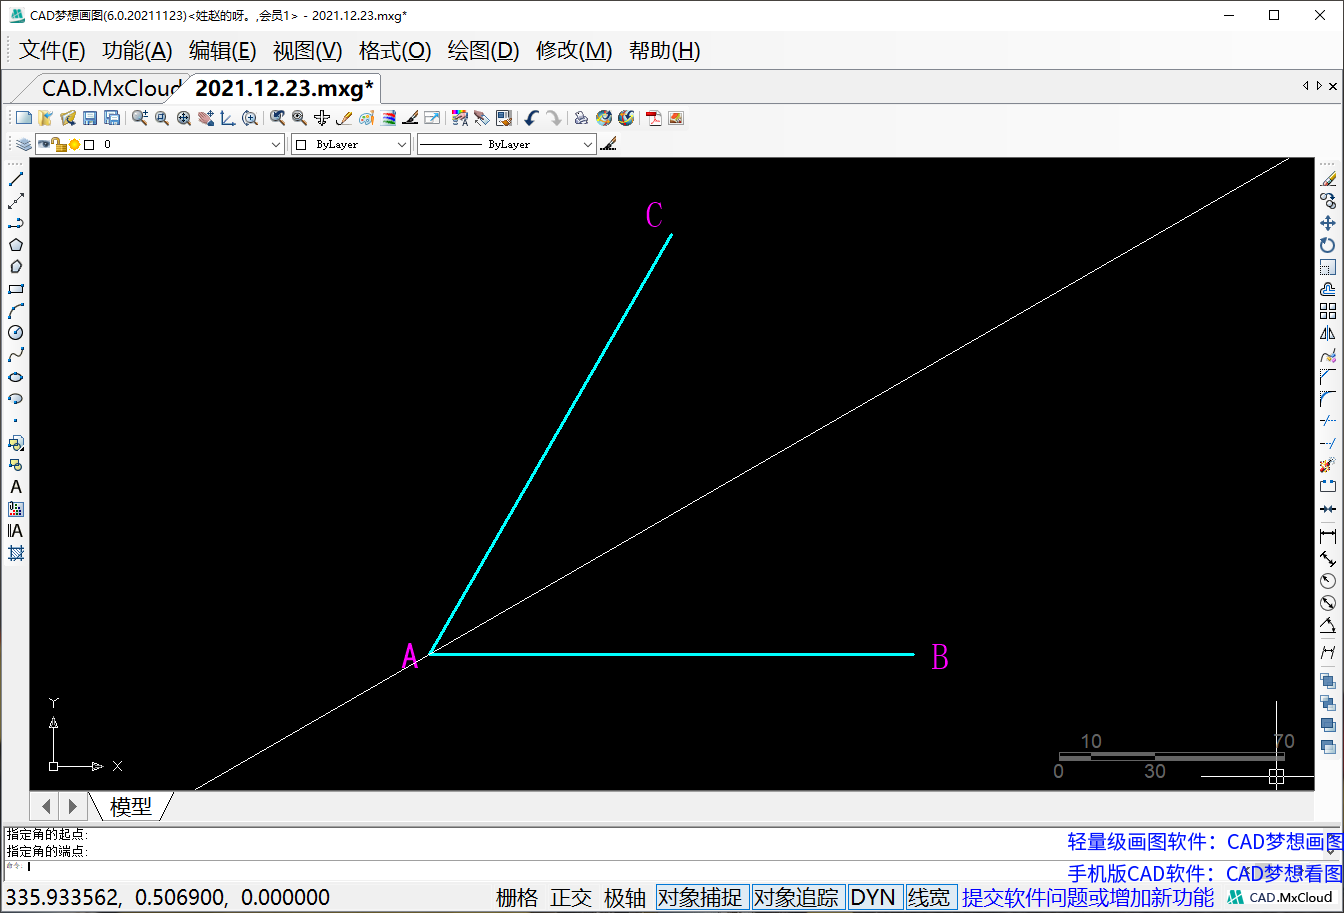This screenshot has height=913, width=1344.
Task: Select the Polyline tool
Action: [x=16, y=223]
